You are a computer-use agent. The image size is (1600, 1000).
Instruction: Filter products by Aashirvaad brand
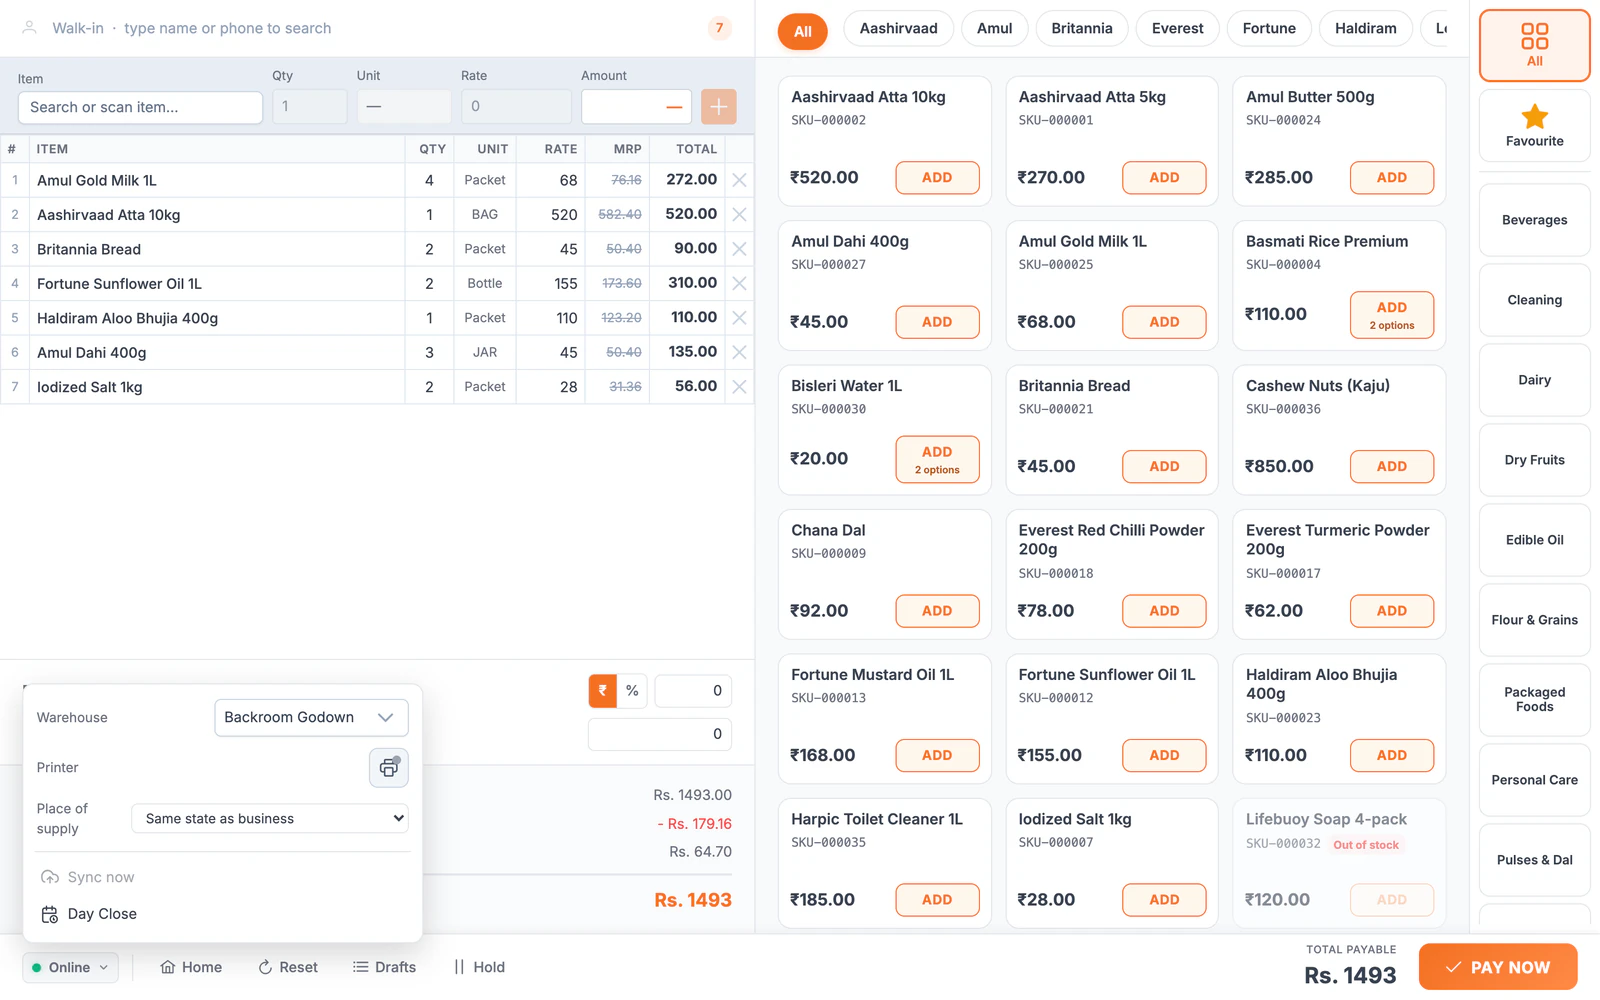[x=898, y=29]
